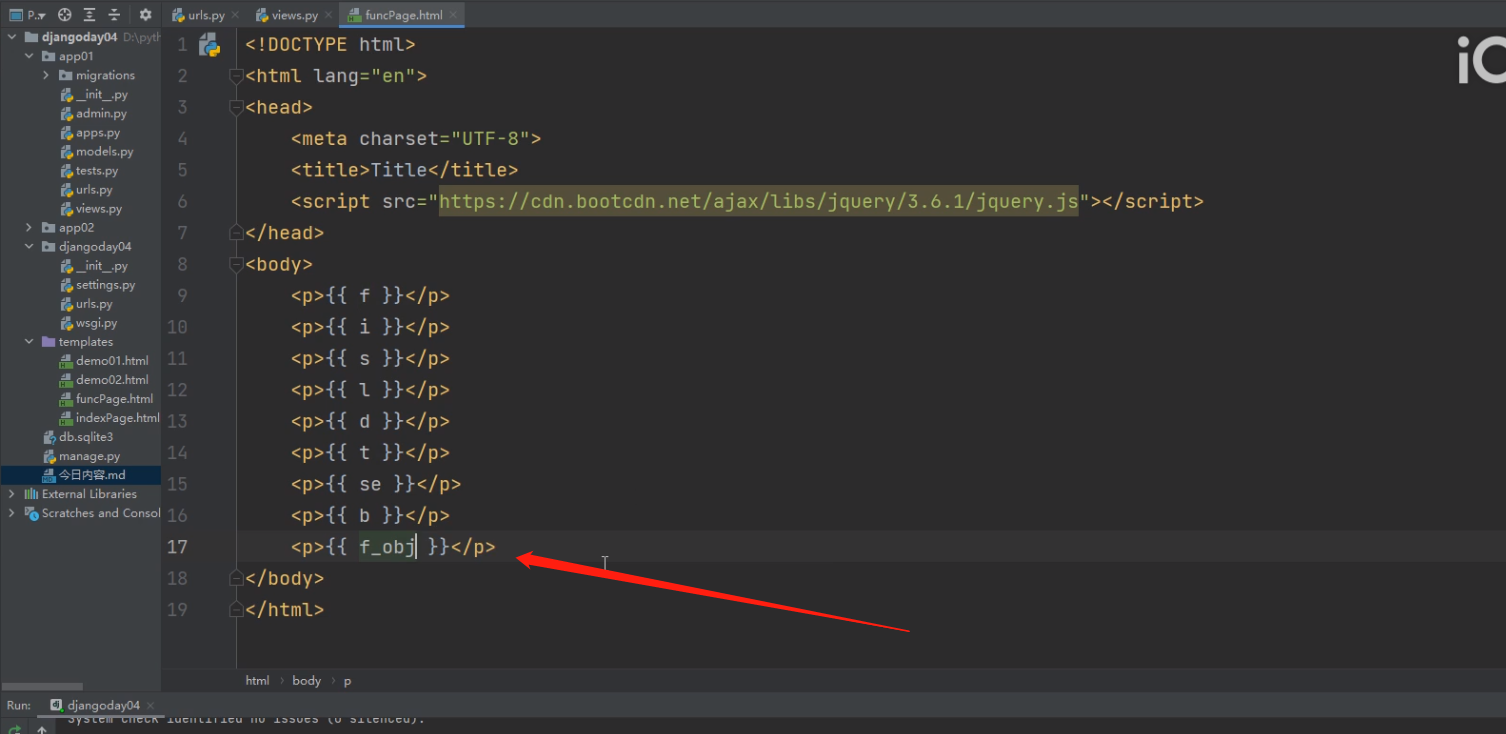Click the html breadcrumb
The width and height of the screenshot is (1506, 734).
point(257,681)
